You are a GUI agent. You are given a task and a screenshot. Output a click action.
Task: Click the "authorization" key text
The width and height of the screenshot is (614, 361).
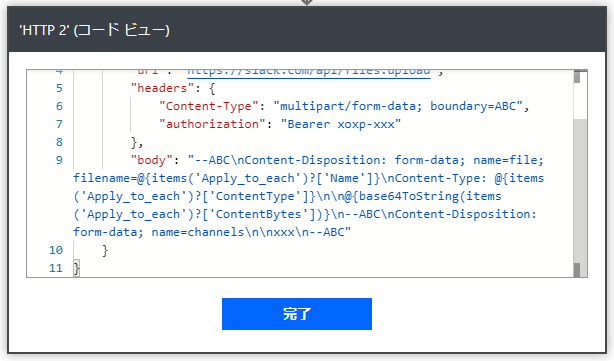[213, 124]
